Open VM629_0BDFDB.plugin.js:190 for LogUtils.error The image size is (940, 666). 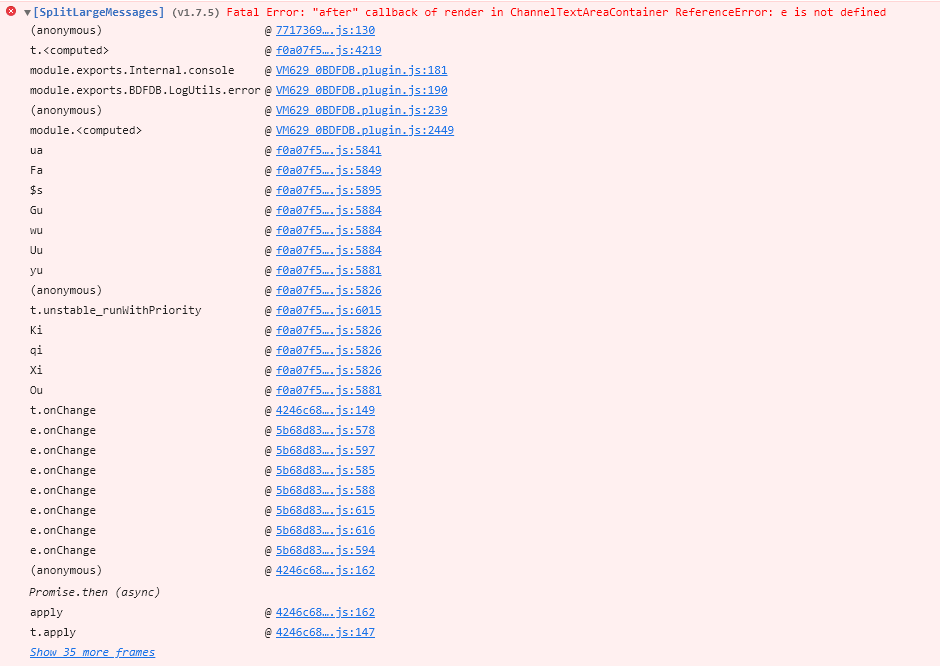point(361,90)
